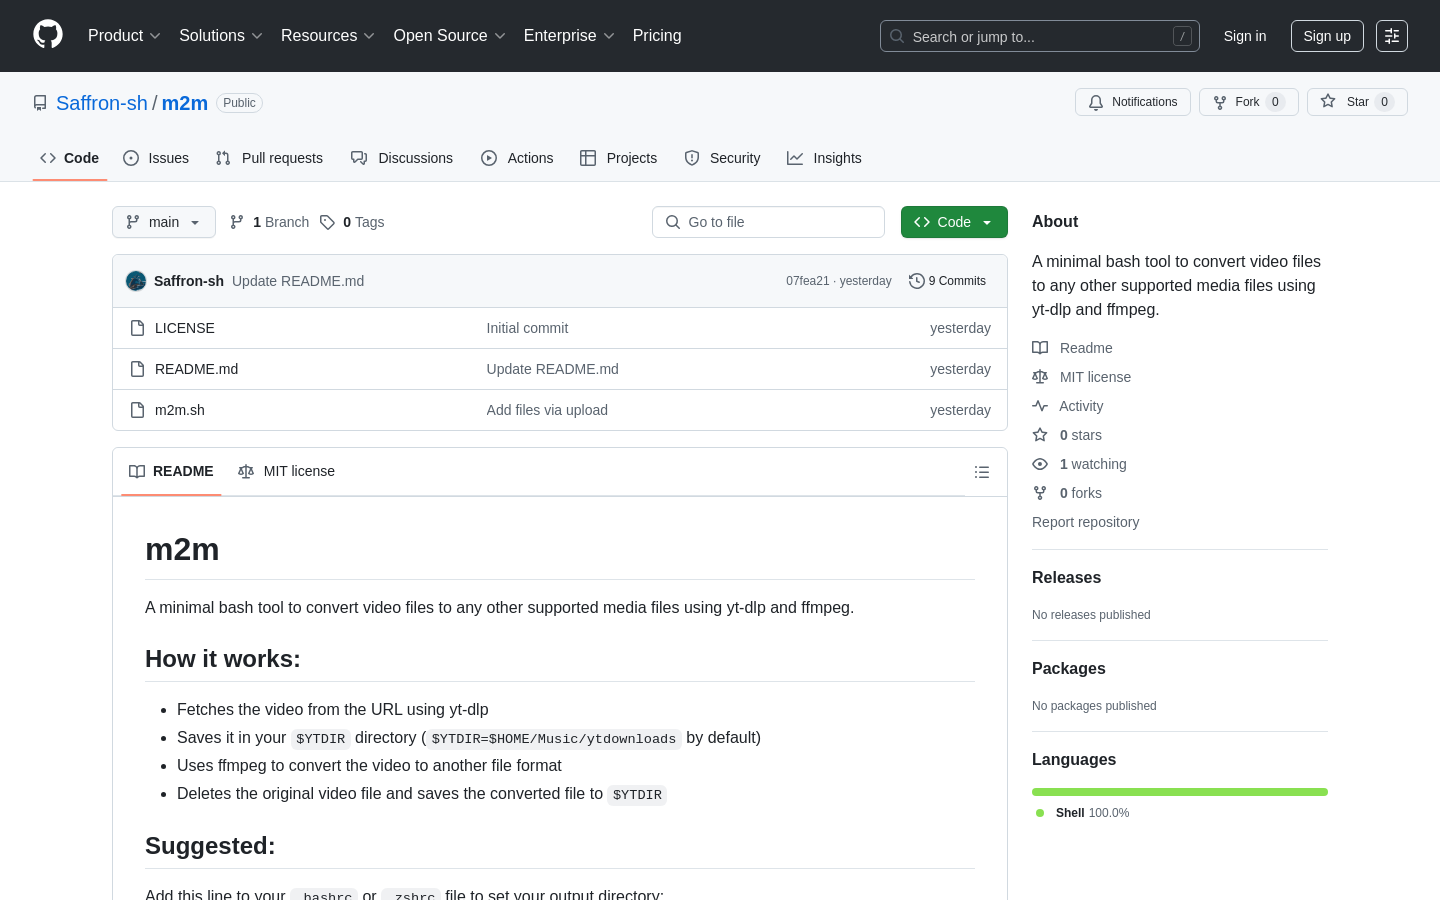Image resolution: width=1440 pixels, height=900 pixels.
Task: Switch to the Actions tab
Action: click(517, 158)
